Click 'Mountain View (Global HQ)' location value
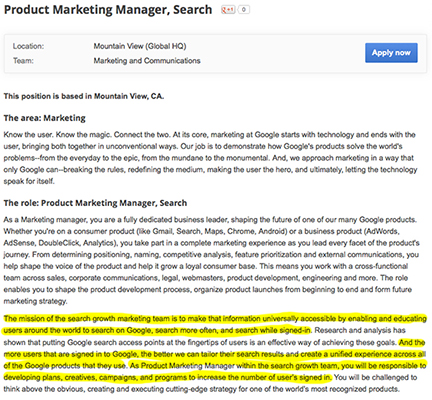 [x=140, y=46]
